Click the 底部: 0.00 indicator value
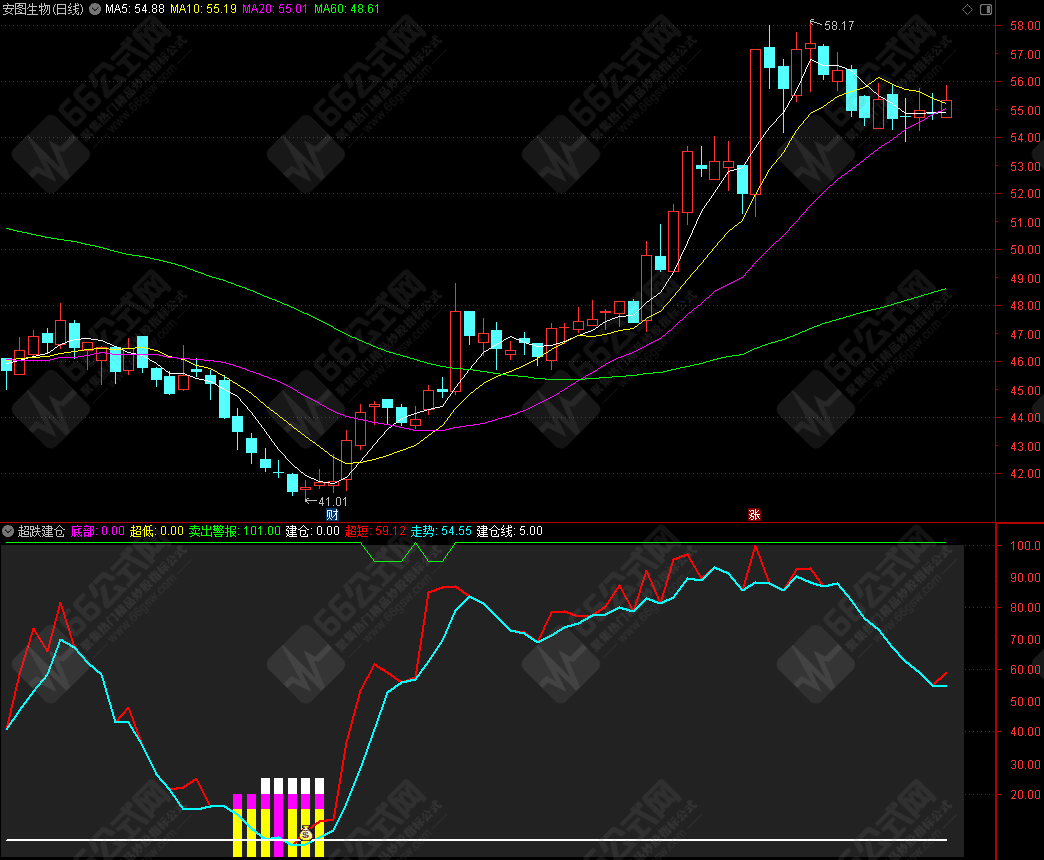The width and height of the screenshot is (1044, 860). (98, 531)
